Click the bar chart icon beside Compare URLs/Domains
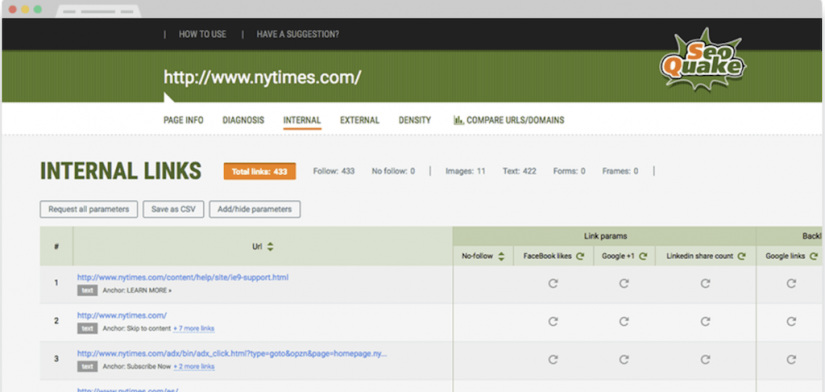 coord(458,120)
